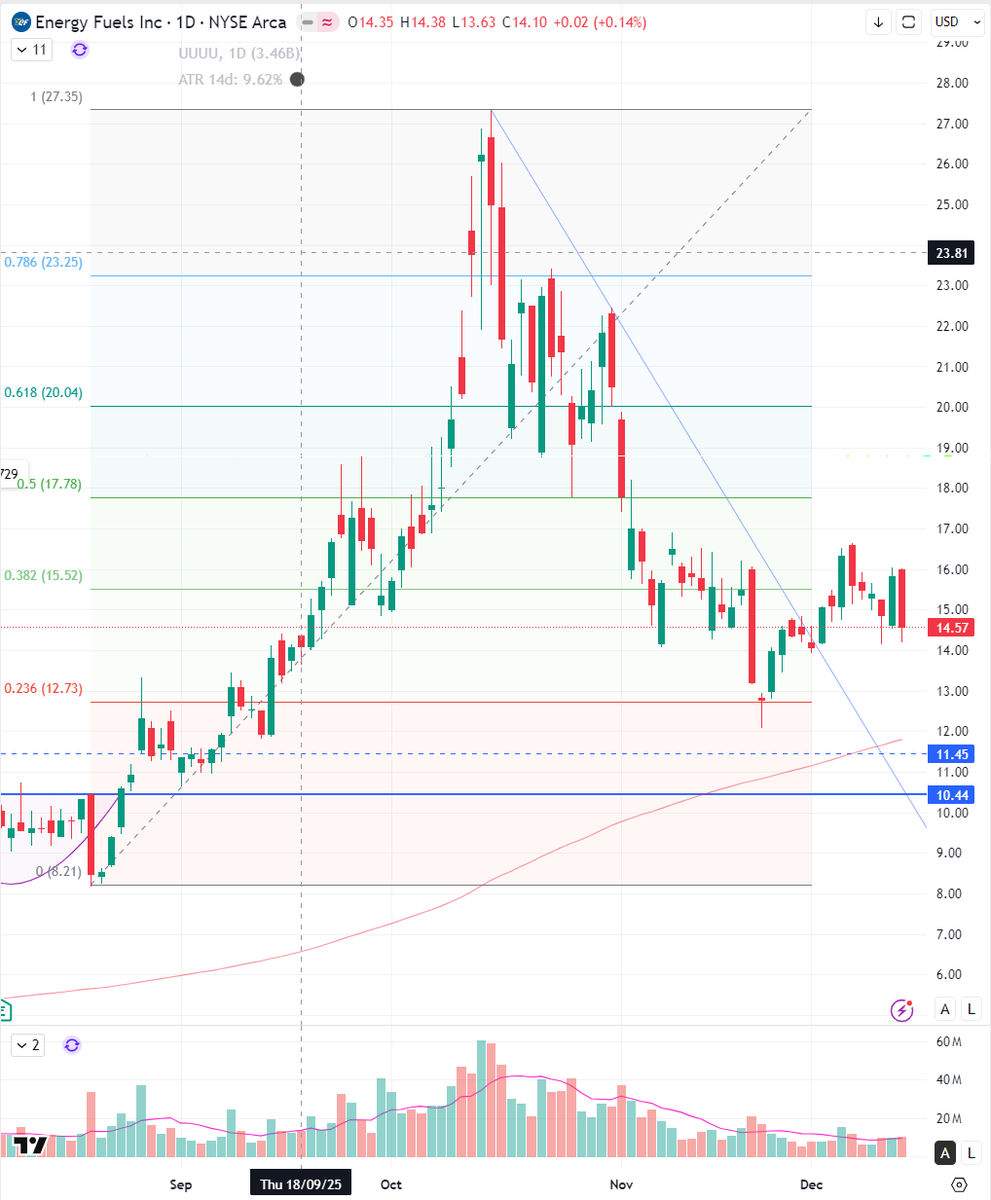
Task: Click the Energy Fuels company logo icon
Action: point(21,22)
